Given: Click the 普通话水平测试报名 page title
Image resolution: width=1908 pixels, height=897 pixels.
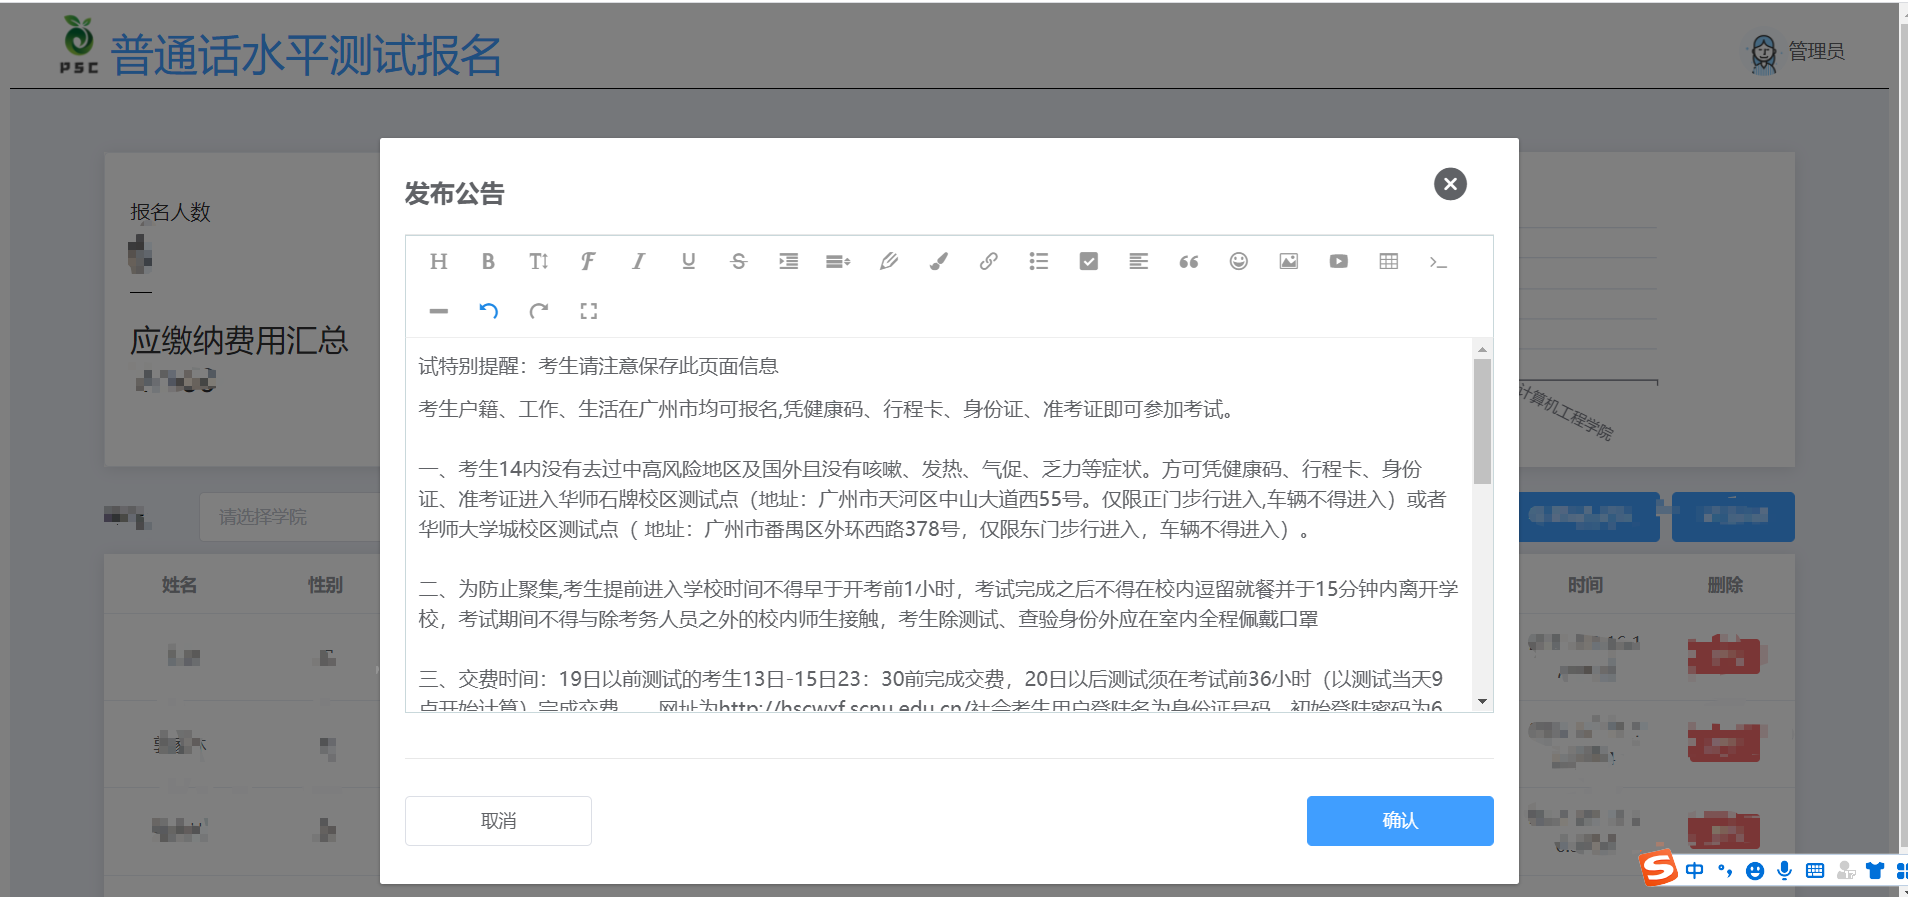Looking at the screenshot, I should [x=306, y=55].
